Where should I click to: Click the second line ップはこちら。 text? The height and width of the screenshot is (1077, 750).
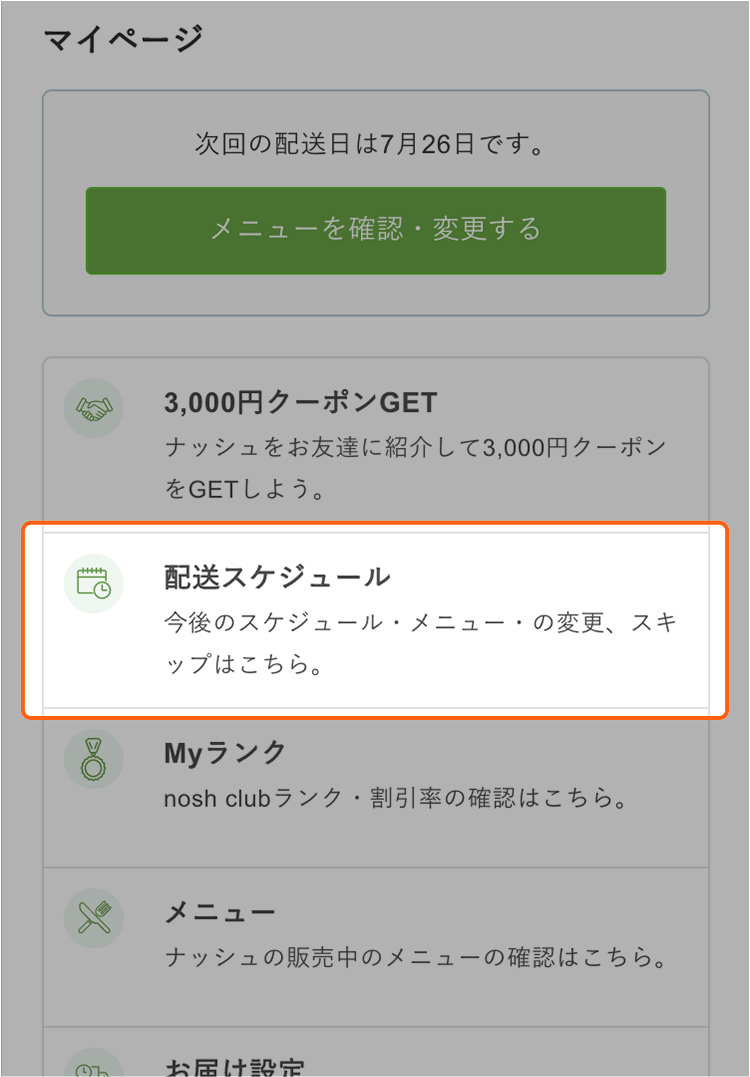click(243, 665)
